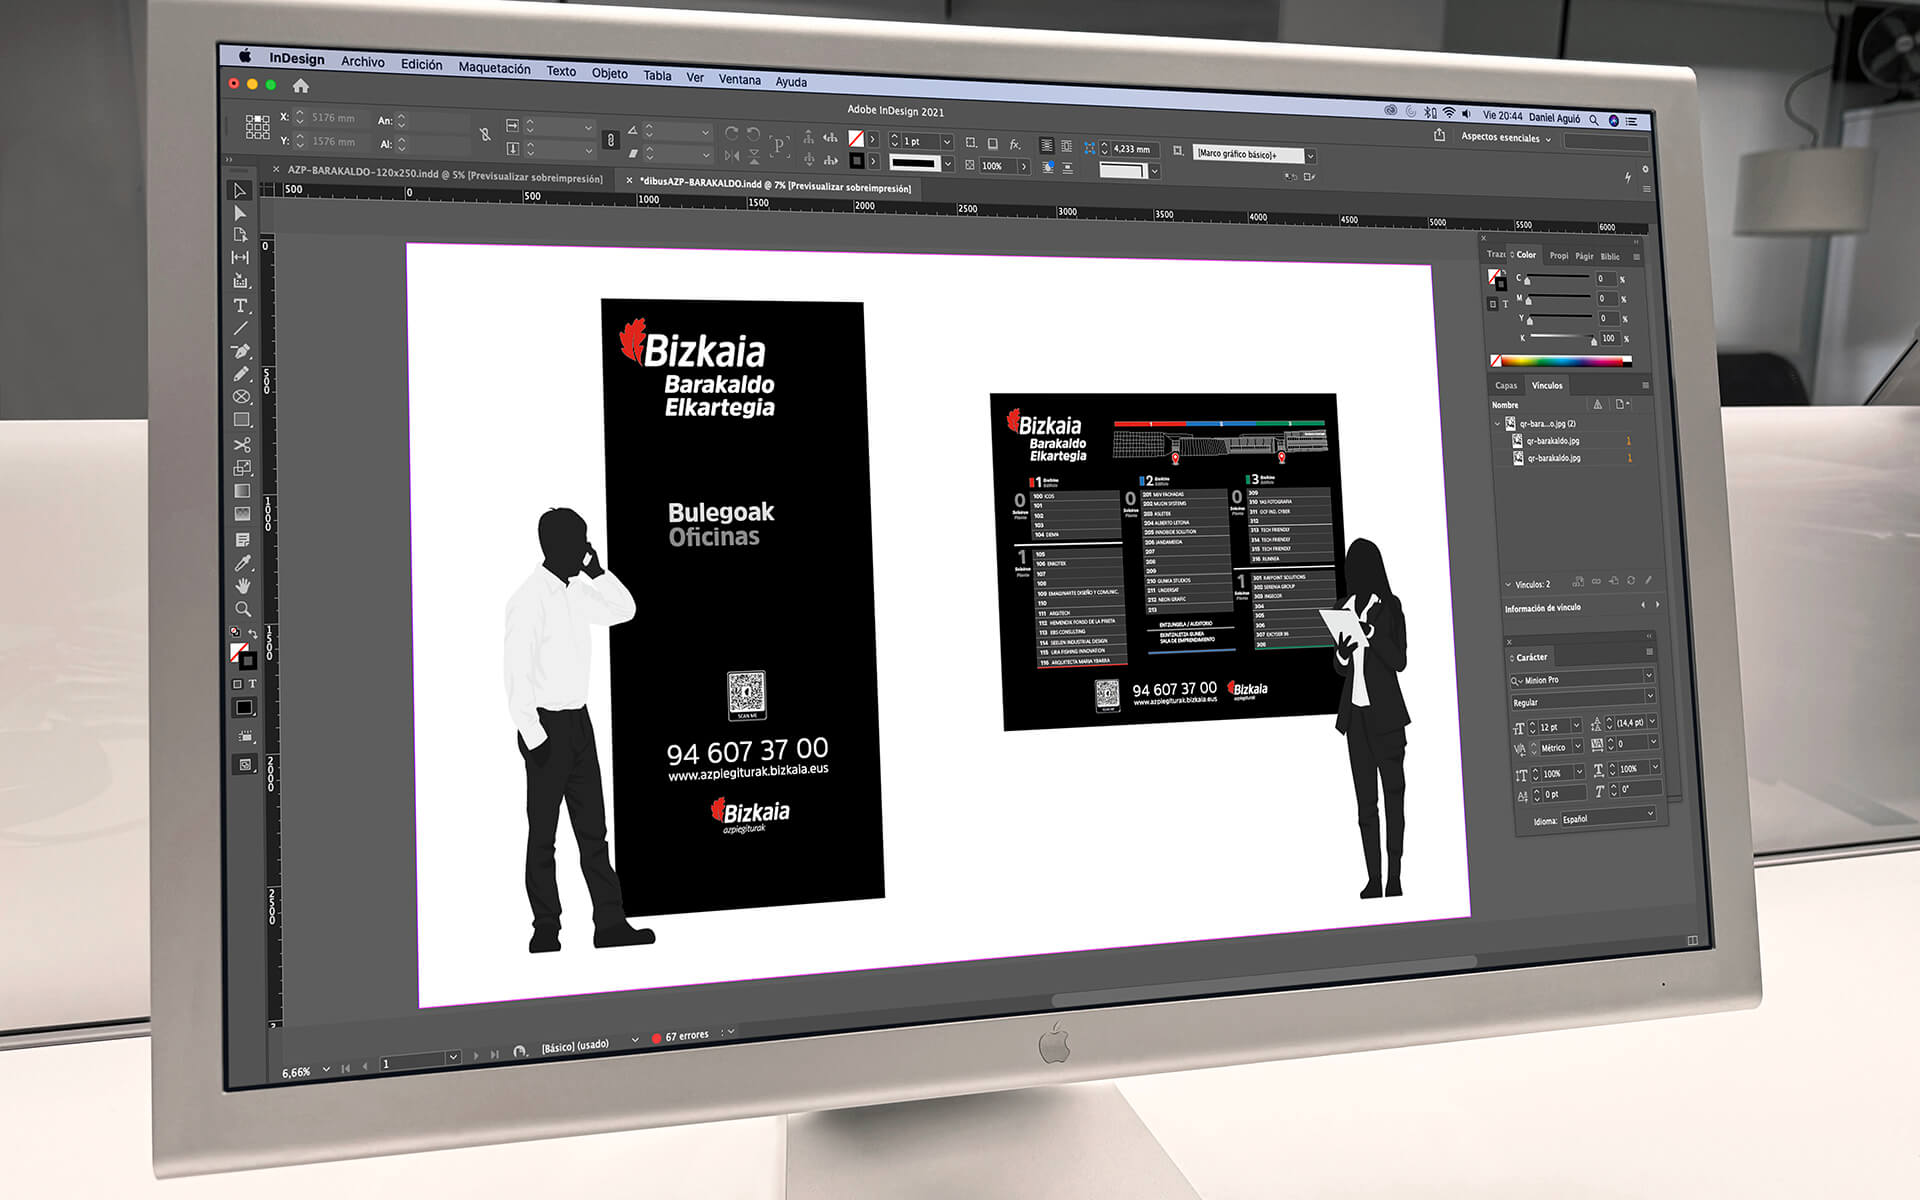Screen dimensions: 1920x1200
Task: Open the Idioma Español dropdown
Action: pos(1608,817)
